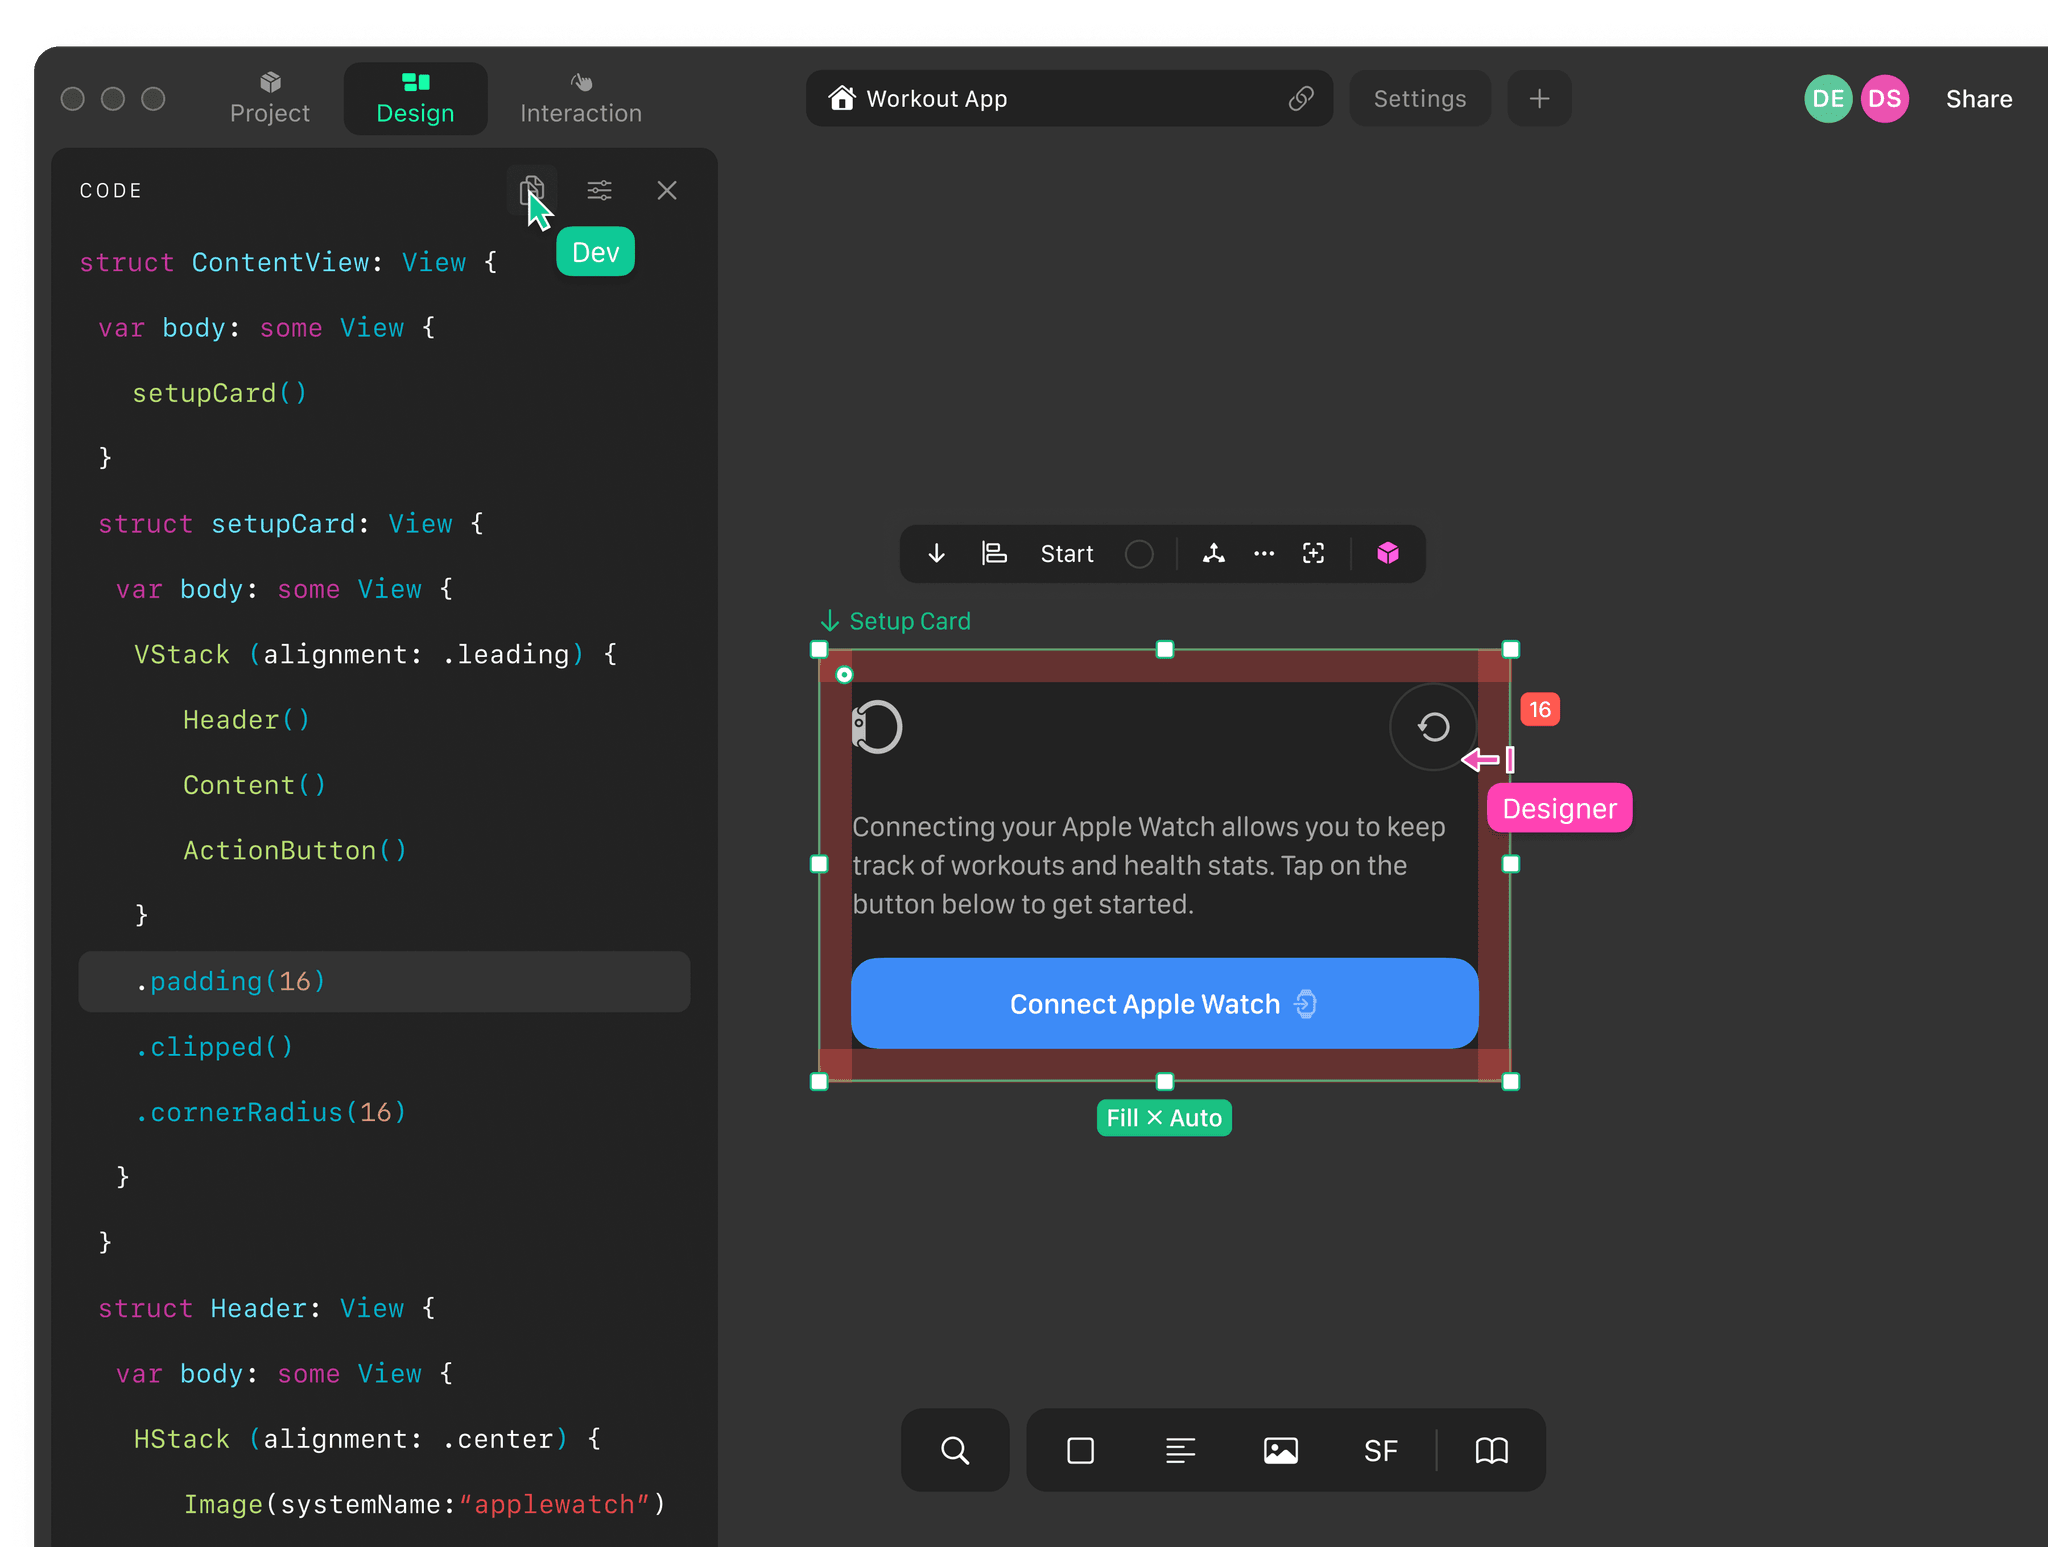Open the SF Symbols picker
Image resolution: width=2048 pixels, height=1547 pixels.
point(1380,1450)
